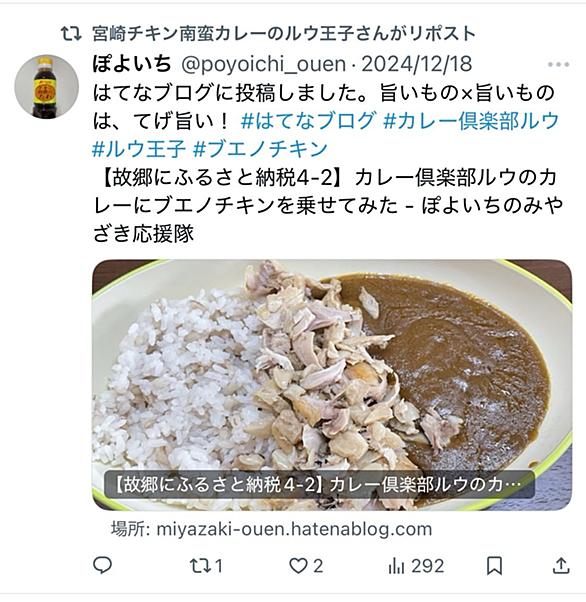Open the 2024/12/18 post timestamp
This screenshot has width=586, height=602.
coord(417,64)
